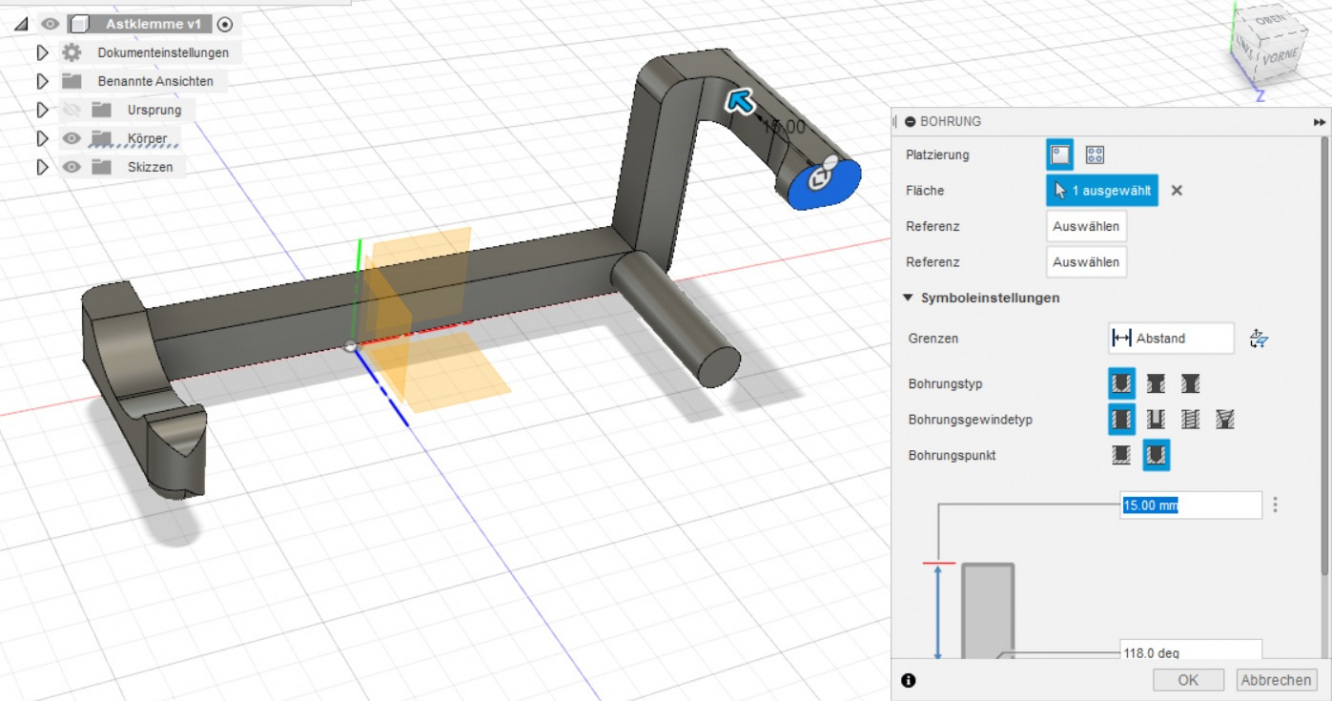Cancel the hole dialog with Abbrechen
The image size is (1332, 701).
[1275, 680]
